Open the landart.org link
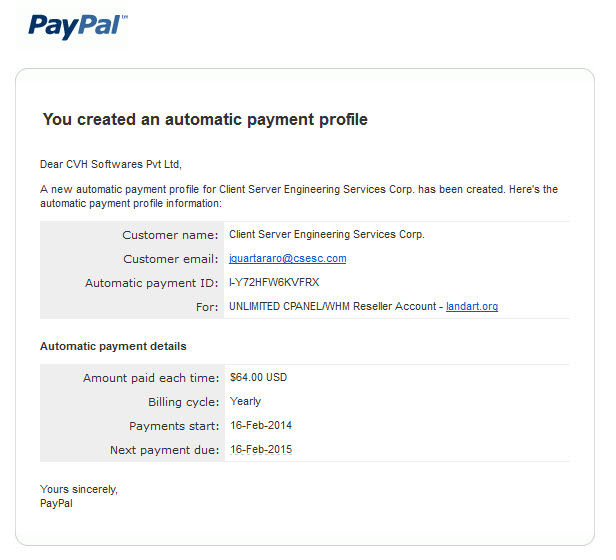This screenshot has width=616, height=560. click(472, 306)
